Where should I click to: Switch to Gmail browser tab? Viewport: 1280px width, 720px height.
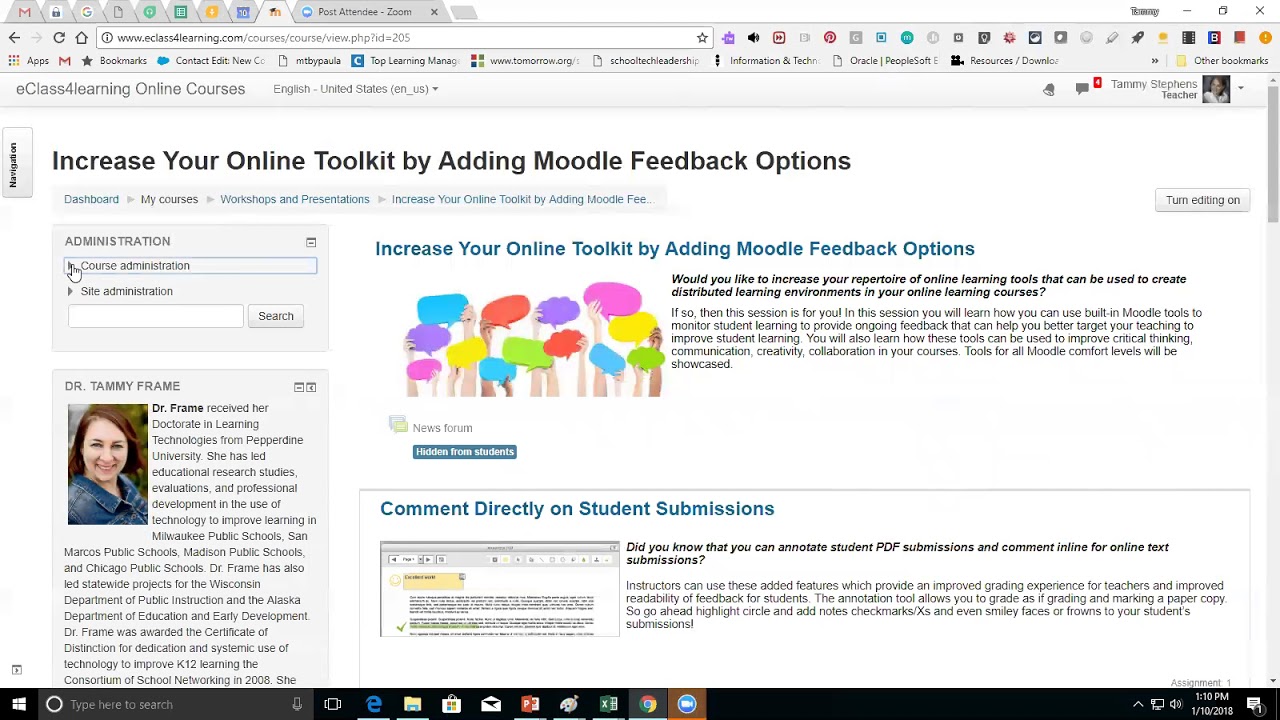pyautogui.click(x=24, y=12)
